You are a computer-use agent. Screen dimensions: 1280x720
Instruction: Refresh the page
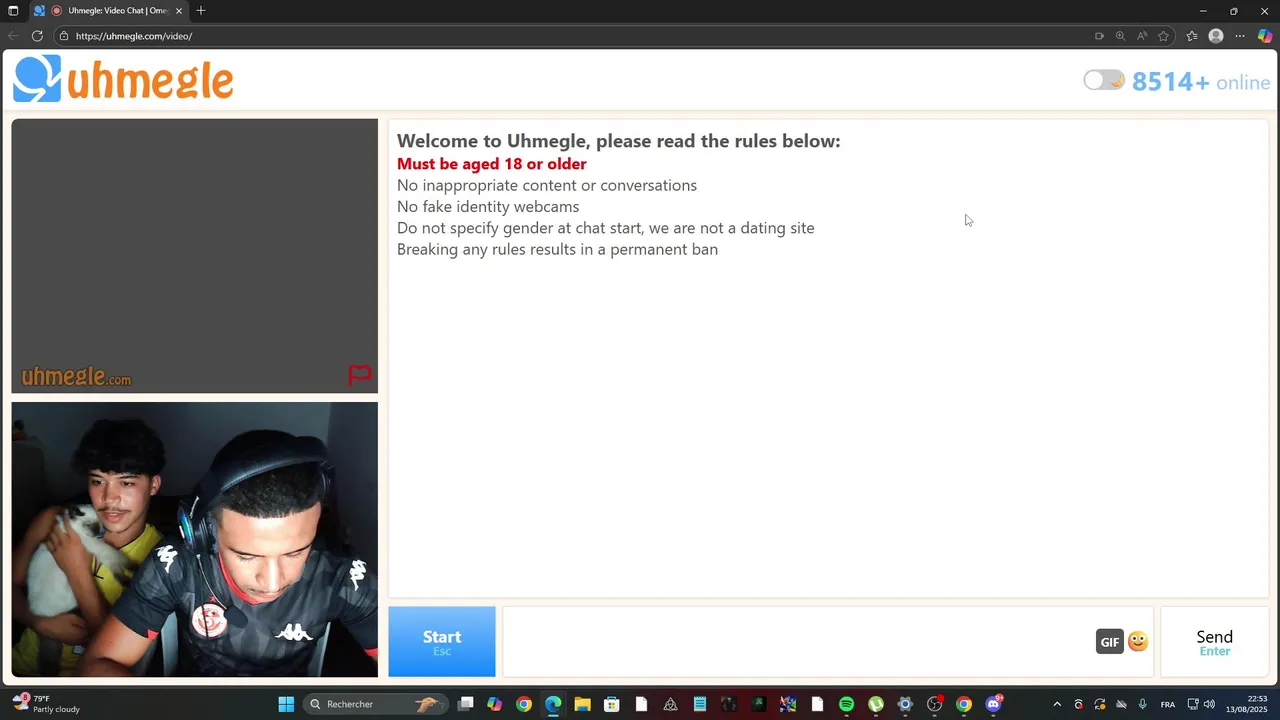[37, 36]
